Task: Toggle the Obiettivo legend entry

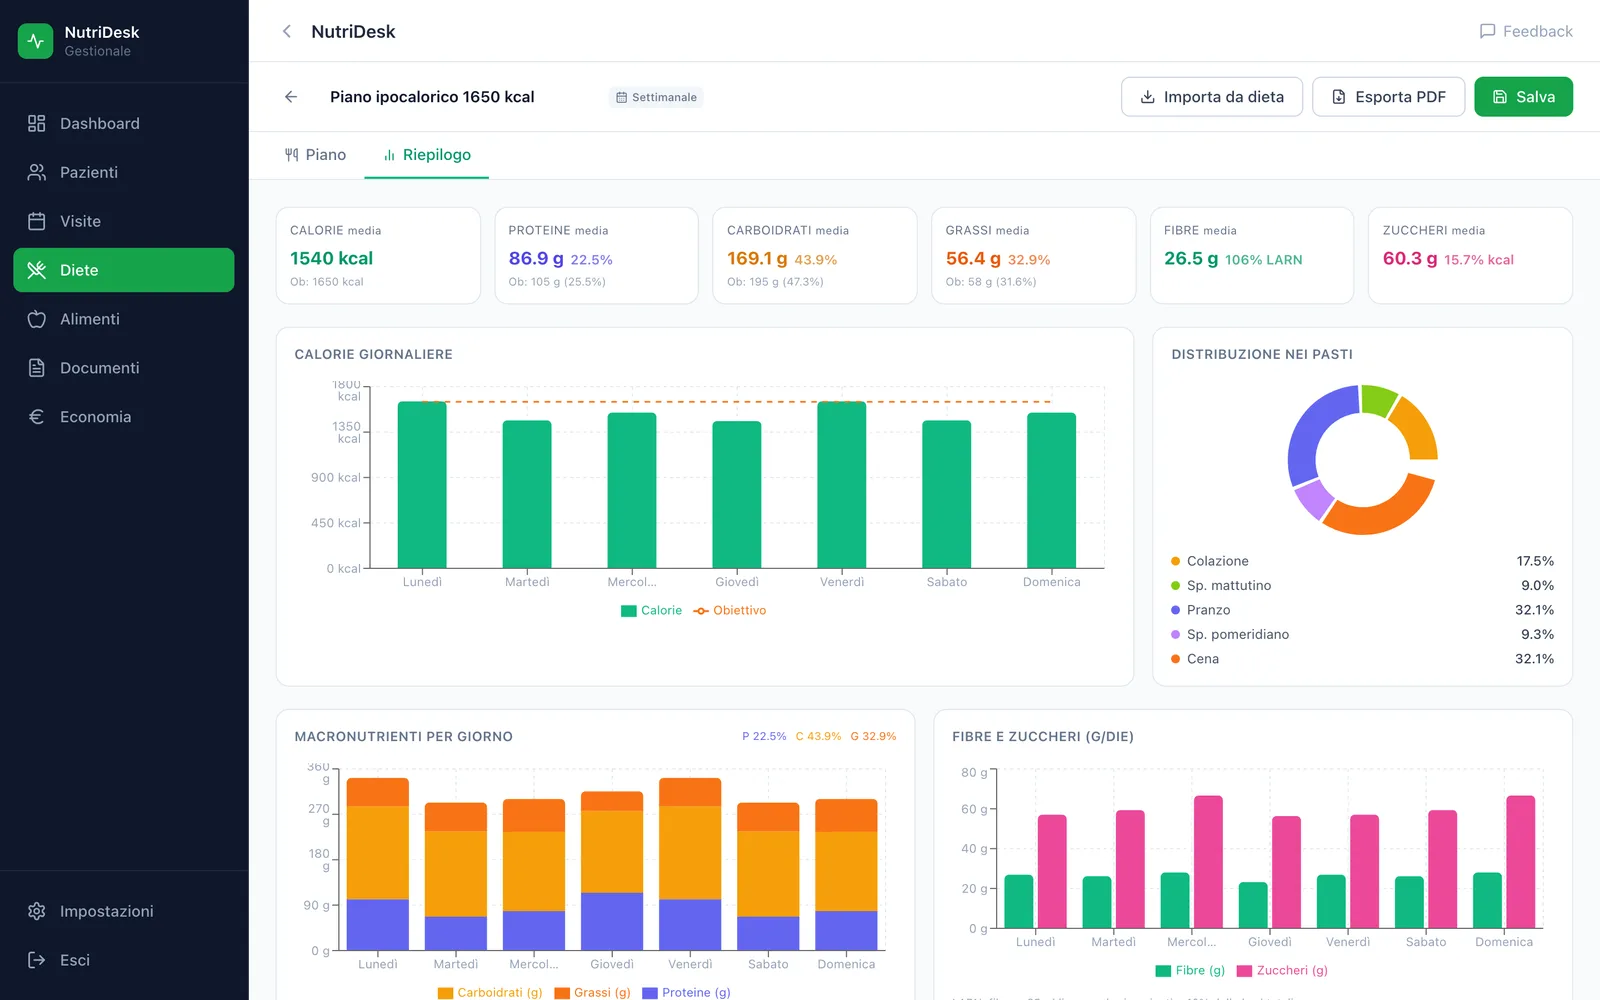Action: pos(730,611)
